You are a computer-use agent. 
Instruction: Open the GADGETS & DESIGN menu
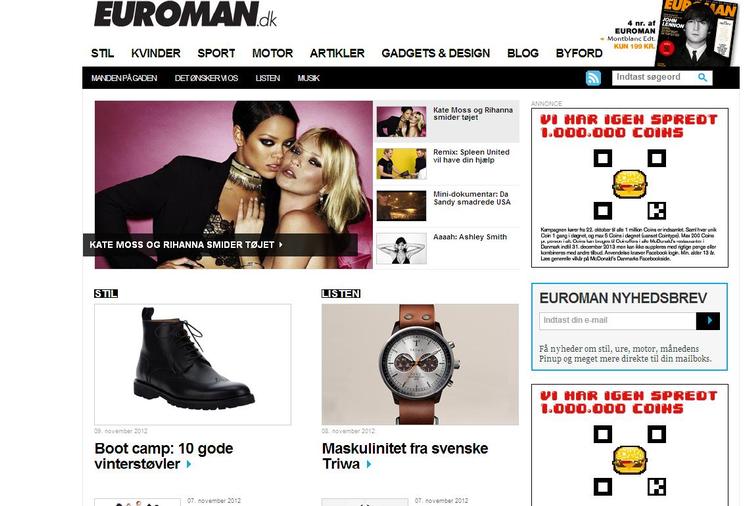(436, 53)
